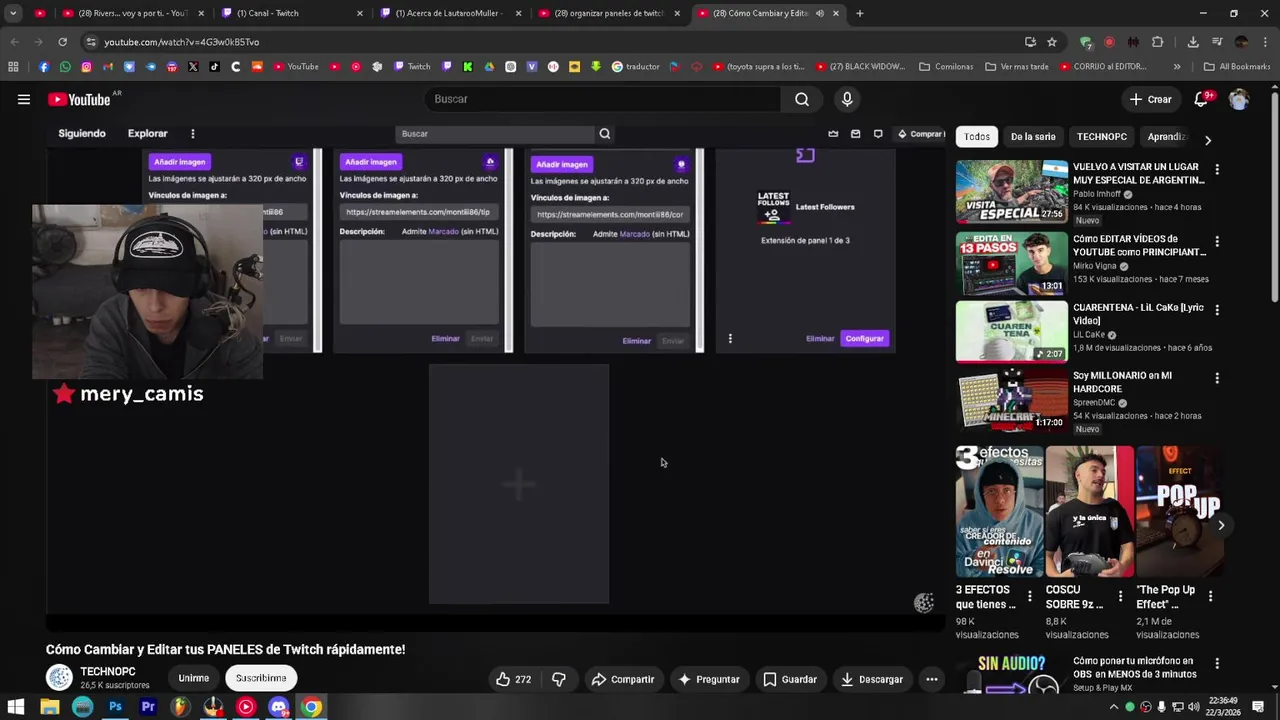This screenshot has width=1280, height=720.
Task: Open Discord from the taskbar
Action: [279, 707]
